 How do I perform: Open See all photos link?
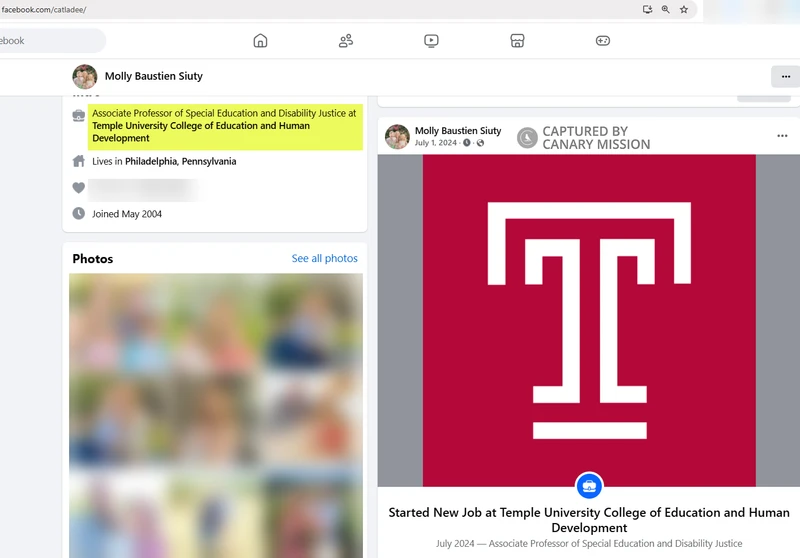pyautogui.click(x=324, y=259)
